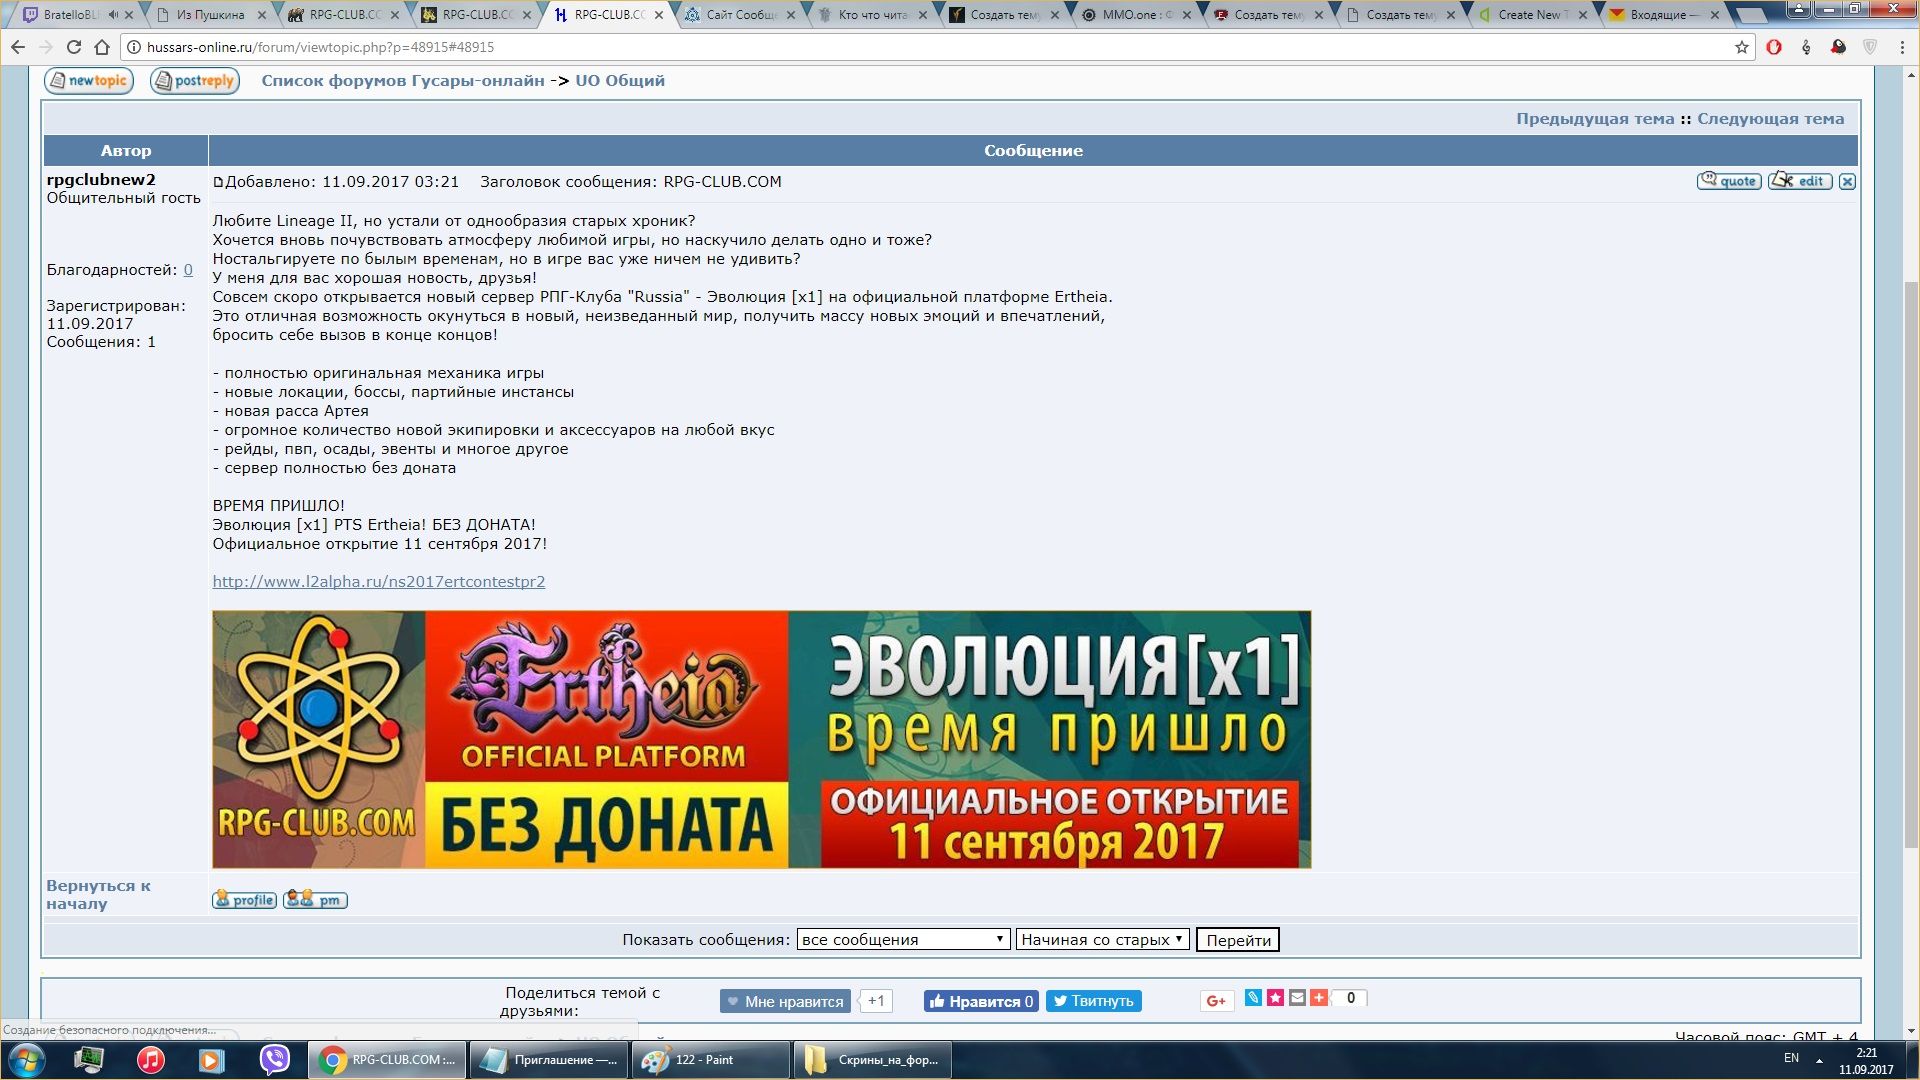The width and height of the screenshot is (1920, 1080).
Task: Click the red notification extension icon
Action: pyautogui.click(x=1838, y=47)
